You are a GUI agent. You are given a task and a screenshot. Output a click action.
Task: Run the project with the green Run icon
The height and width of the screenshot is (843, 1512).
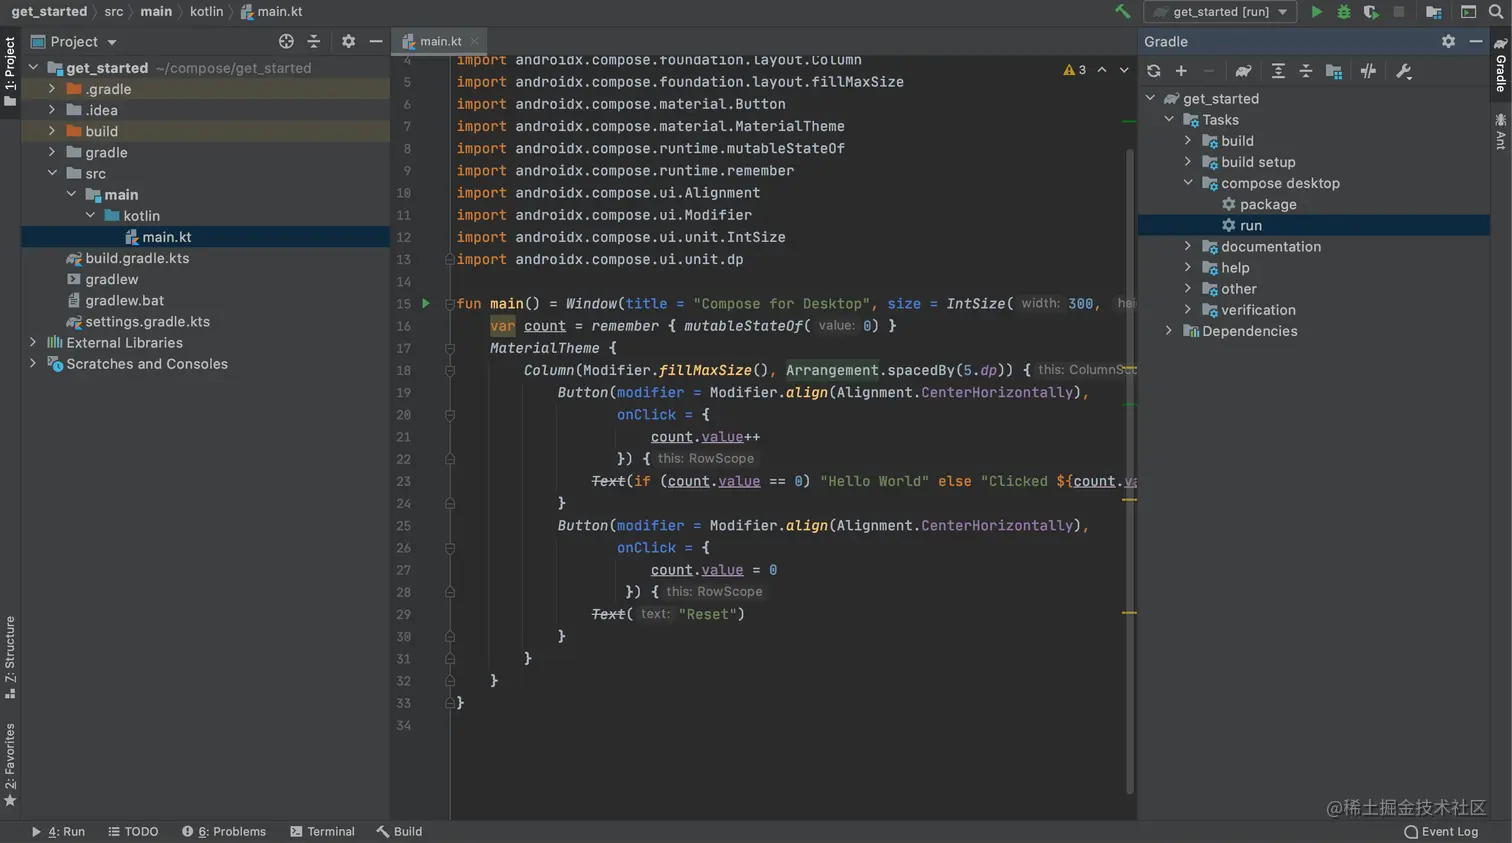1318,11
